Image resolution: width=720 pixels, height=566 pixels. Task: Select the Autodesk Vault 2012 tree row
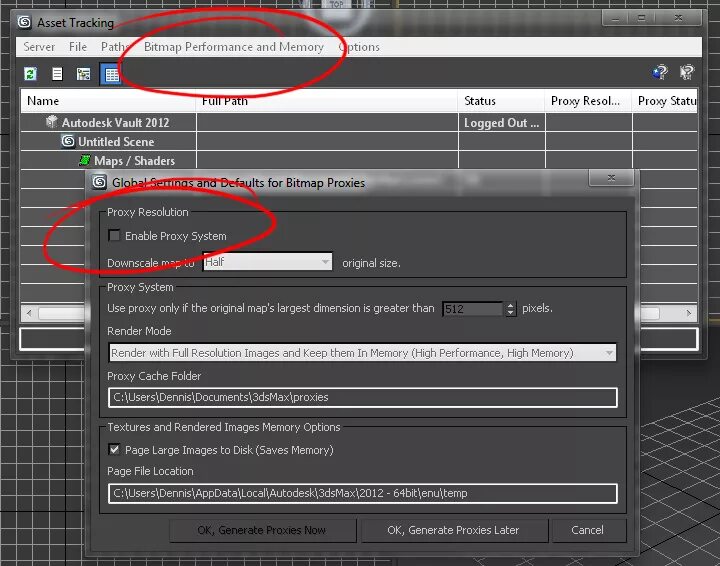coord(359,122)
